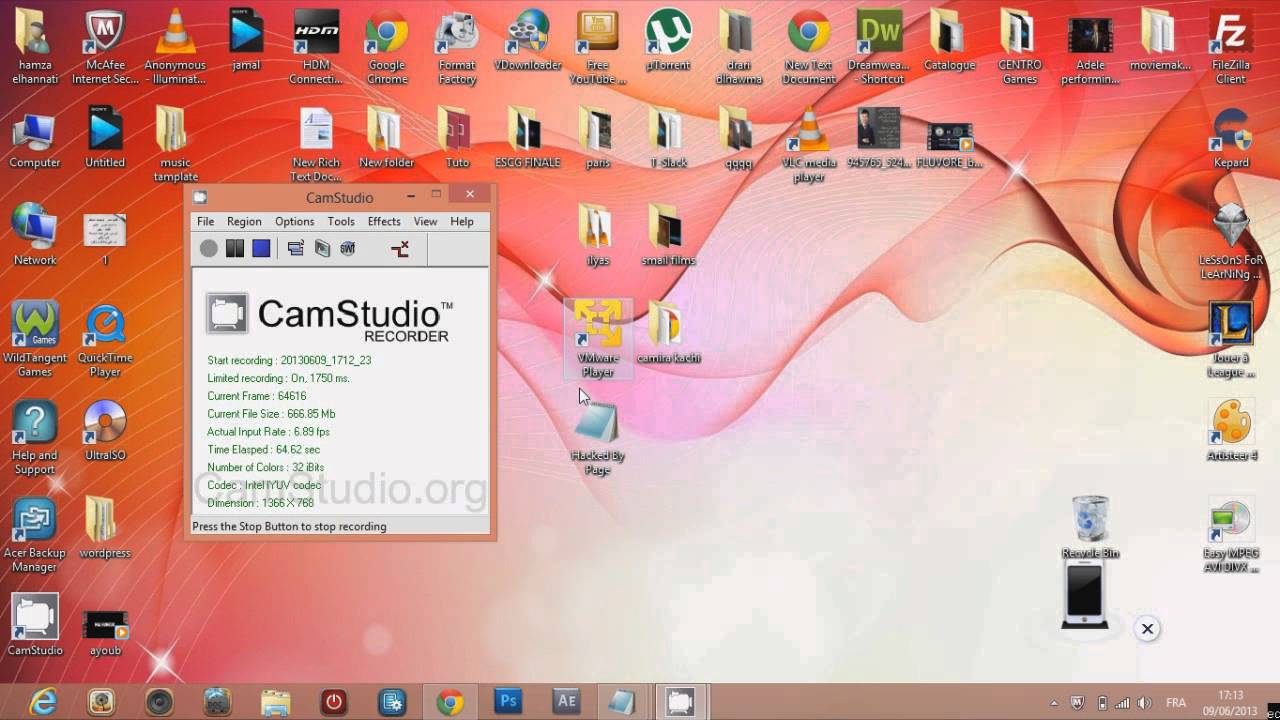The width and height of the screenshot is (1280, 720).
Task: Select the League of Legends desktop icon
Action: [x=1231, y=340]
